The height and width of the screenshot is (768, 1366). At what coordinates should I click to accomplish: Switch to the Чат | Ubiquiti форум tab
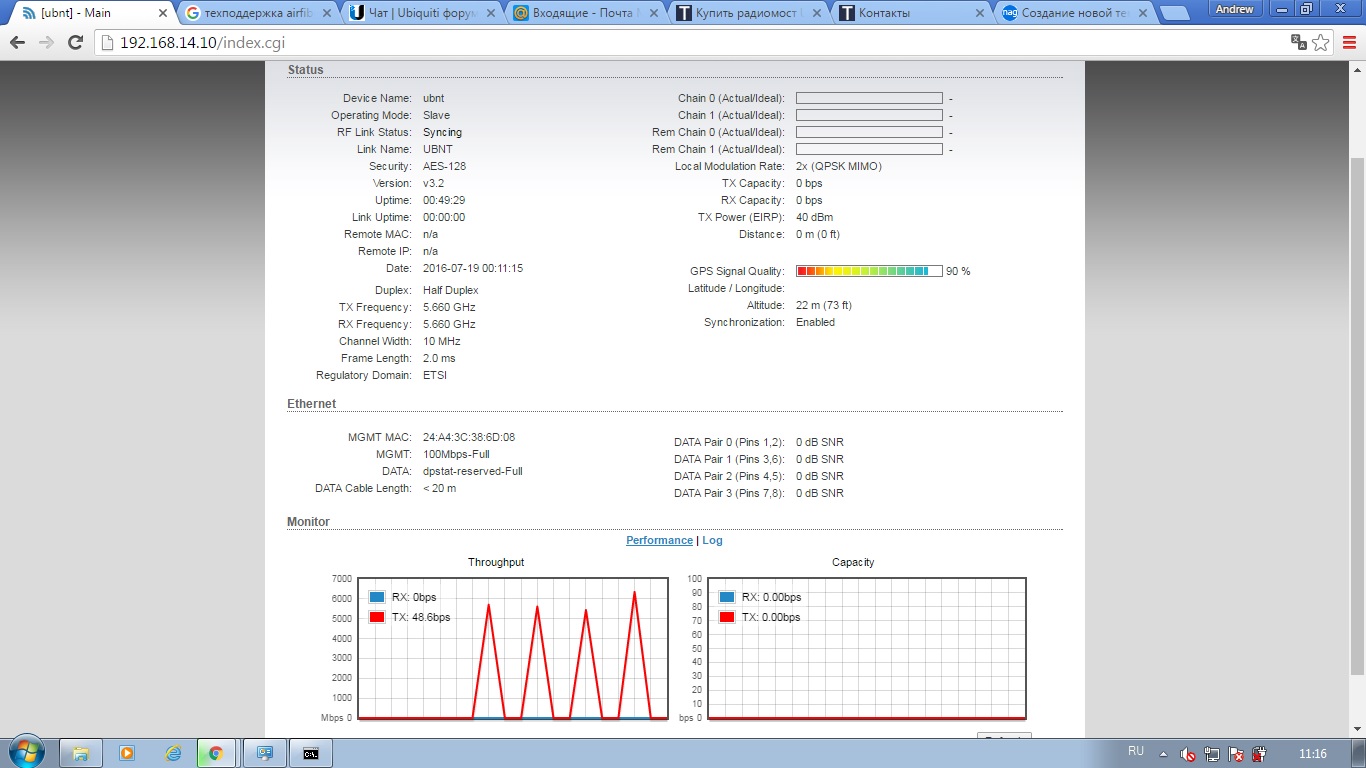pos(423,13)
